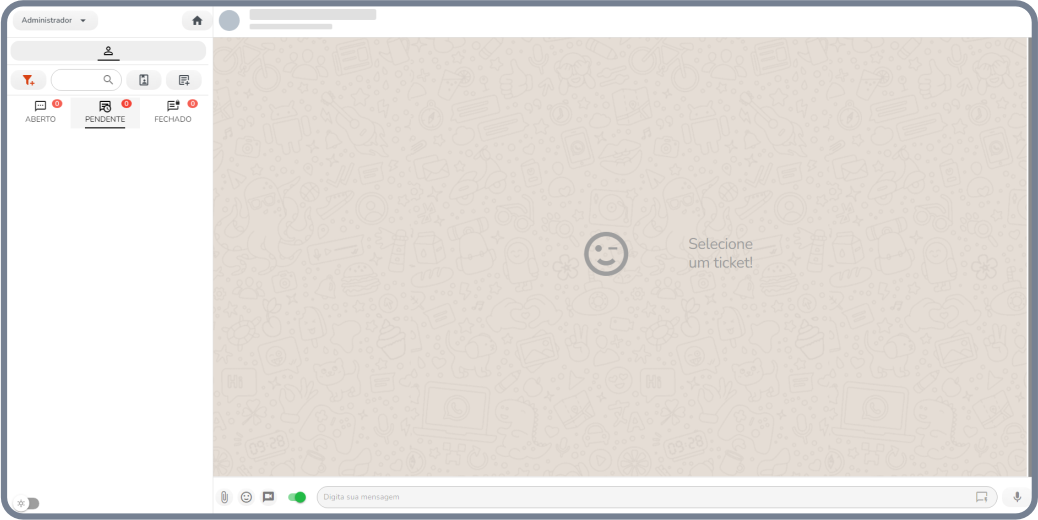Click the ticket search input field
Screen dimensions: 1038x520
[x=78, y=80]
